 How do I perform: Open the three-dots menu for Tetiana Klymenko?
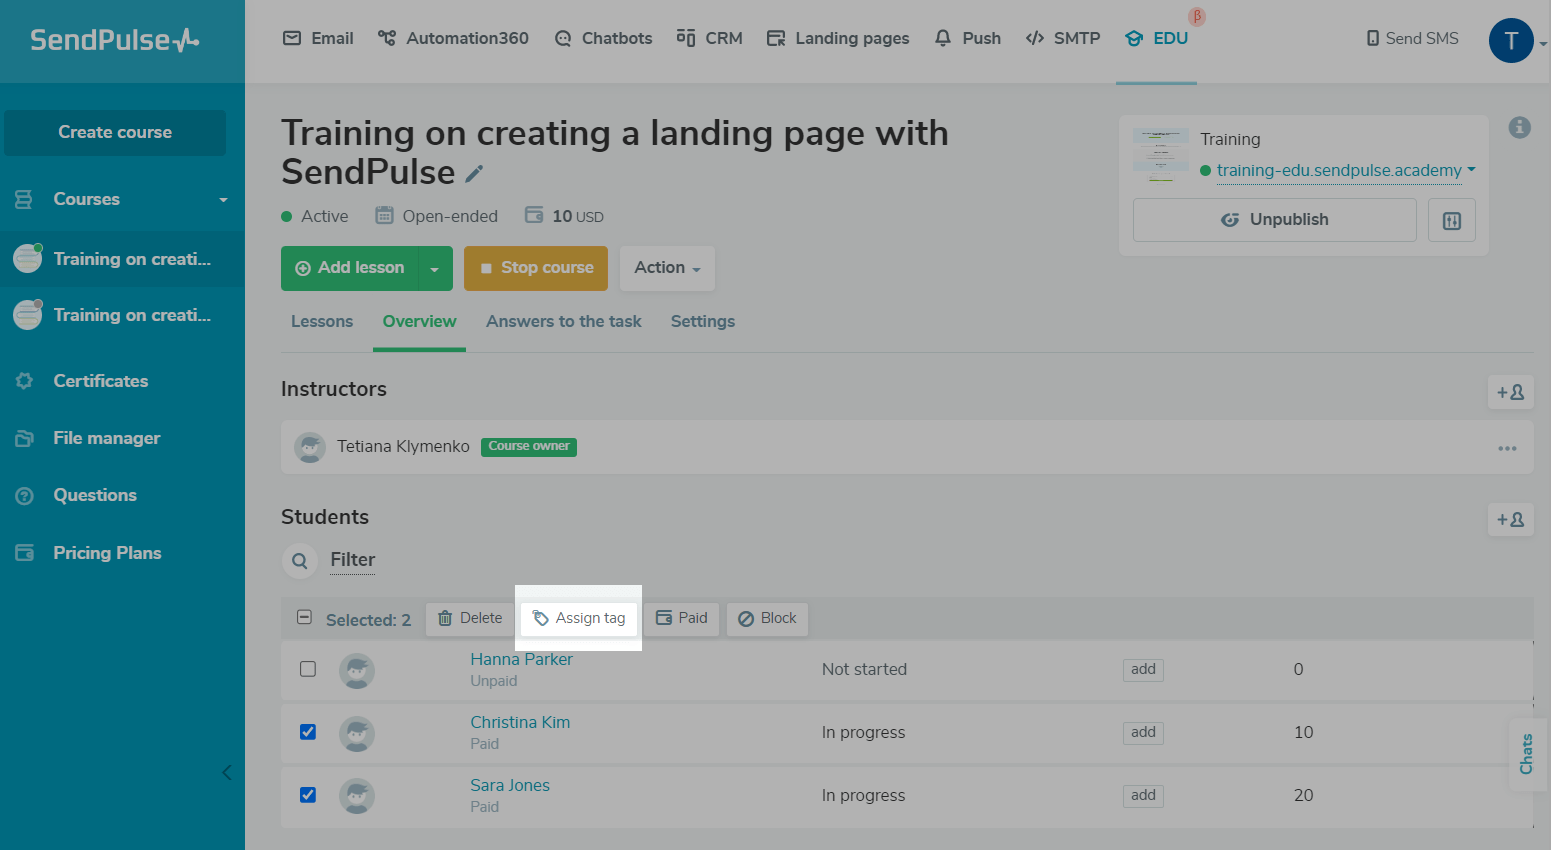click(1507, 448)
